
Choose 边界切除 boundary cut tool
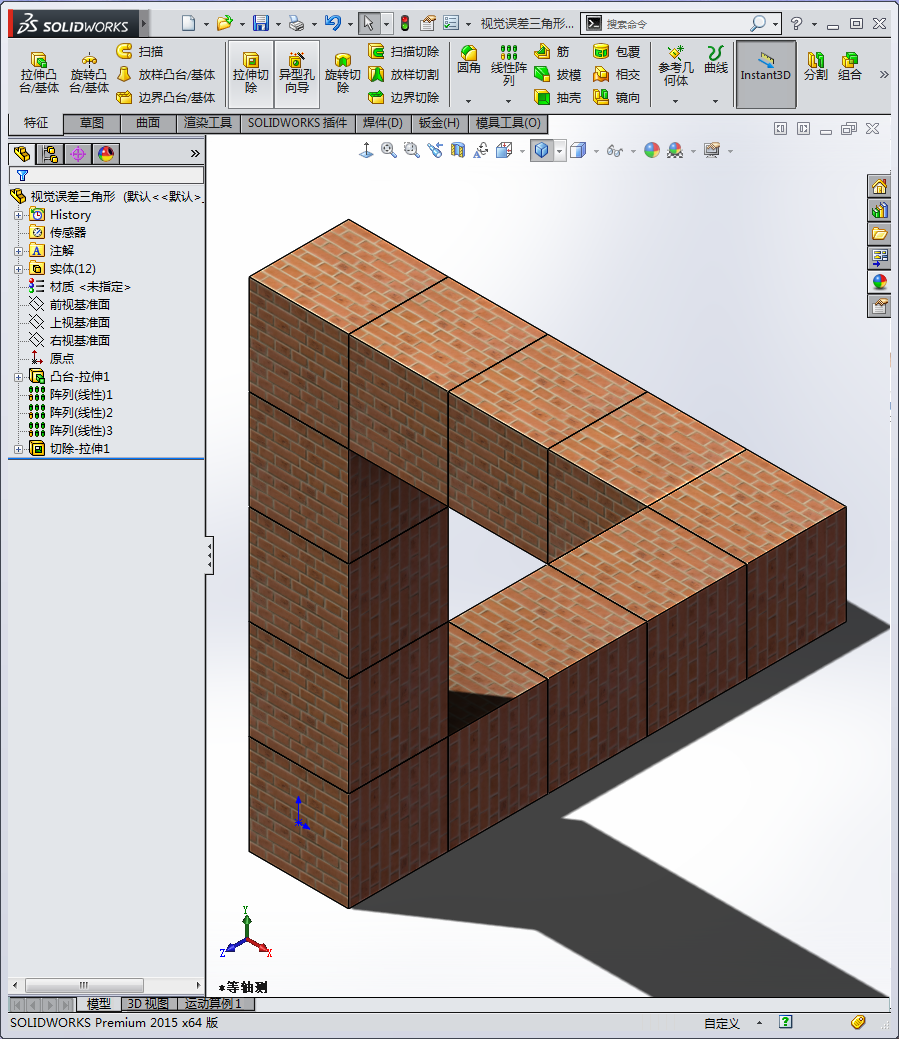pyautogui.click(x=403, y=97)
